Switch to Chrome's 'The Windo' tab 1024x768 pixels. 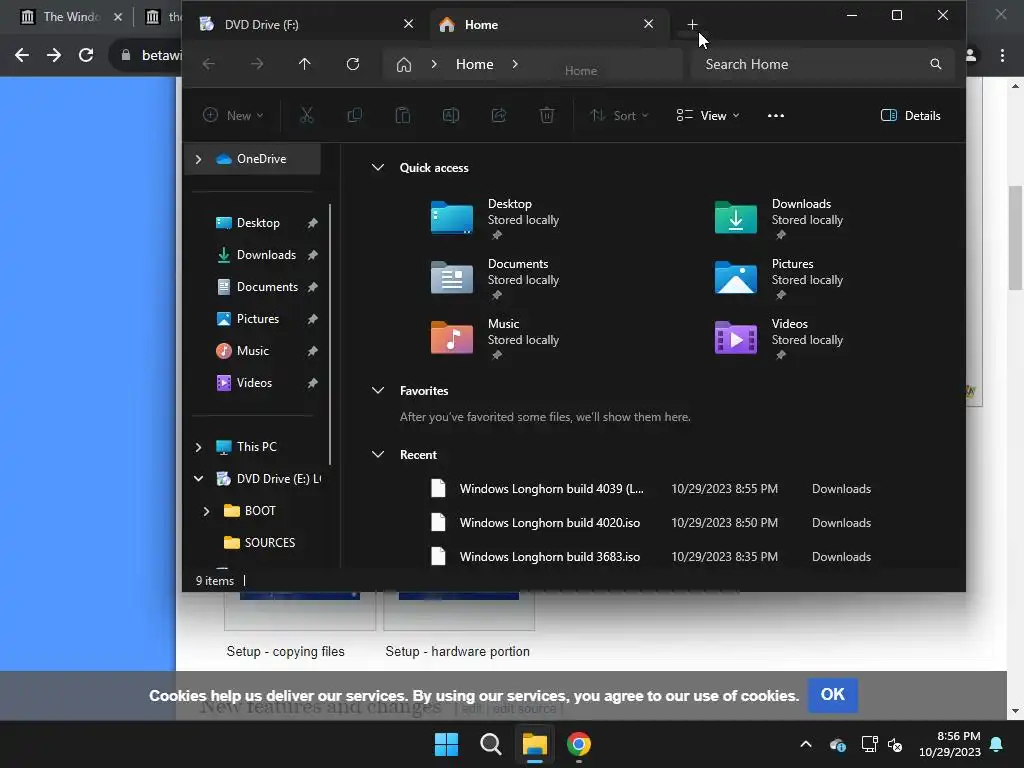[x=71, y=16]
